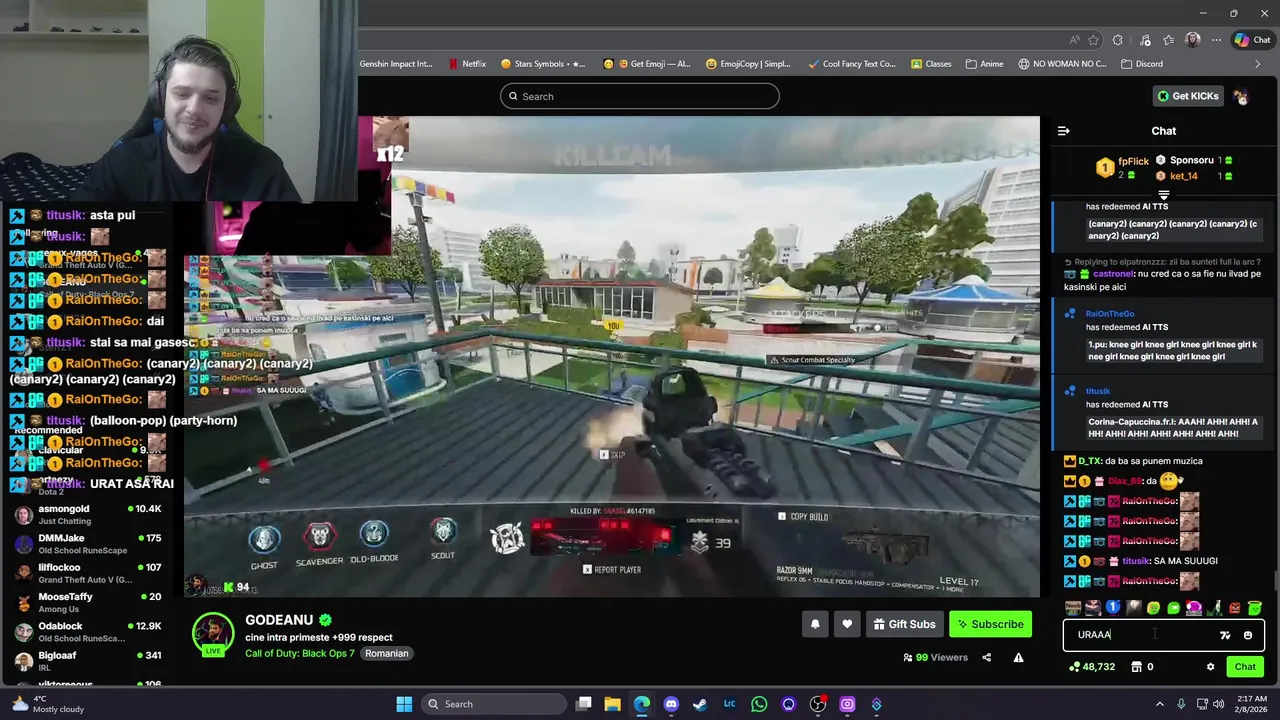Subscribe to GODEANU channel
The width and height of the screenshot is (1280, 720).
click(x=990, y=624)
